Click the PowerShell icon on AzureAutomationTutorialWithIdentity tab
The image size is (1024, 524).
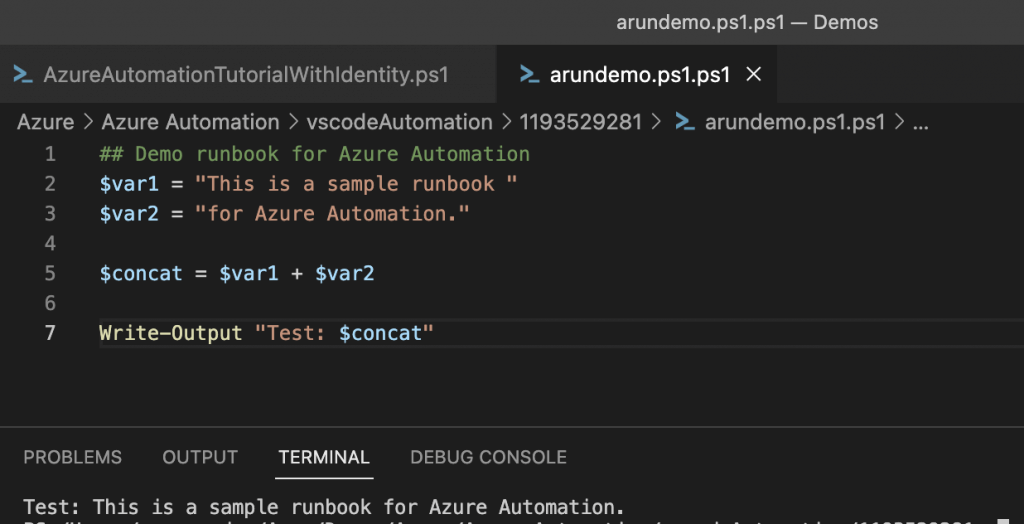pos(22,74)
